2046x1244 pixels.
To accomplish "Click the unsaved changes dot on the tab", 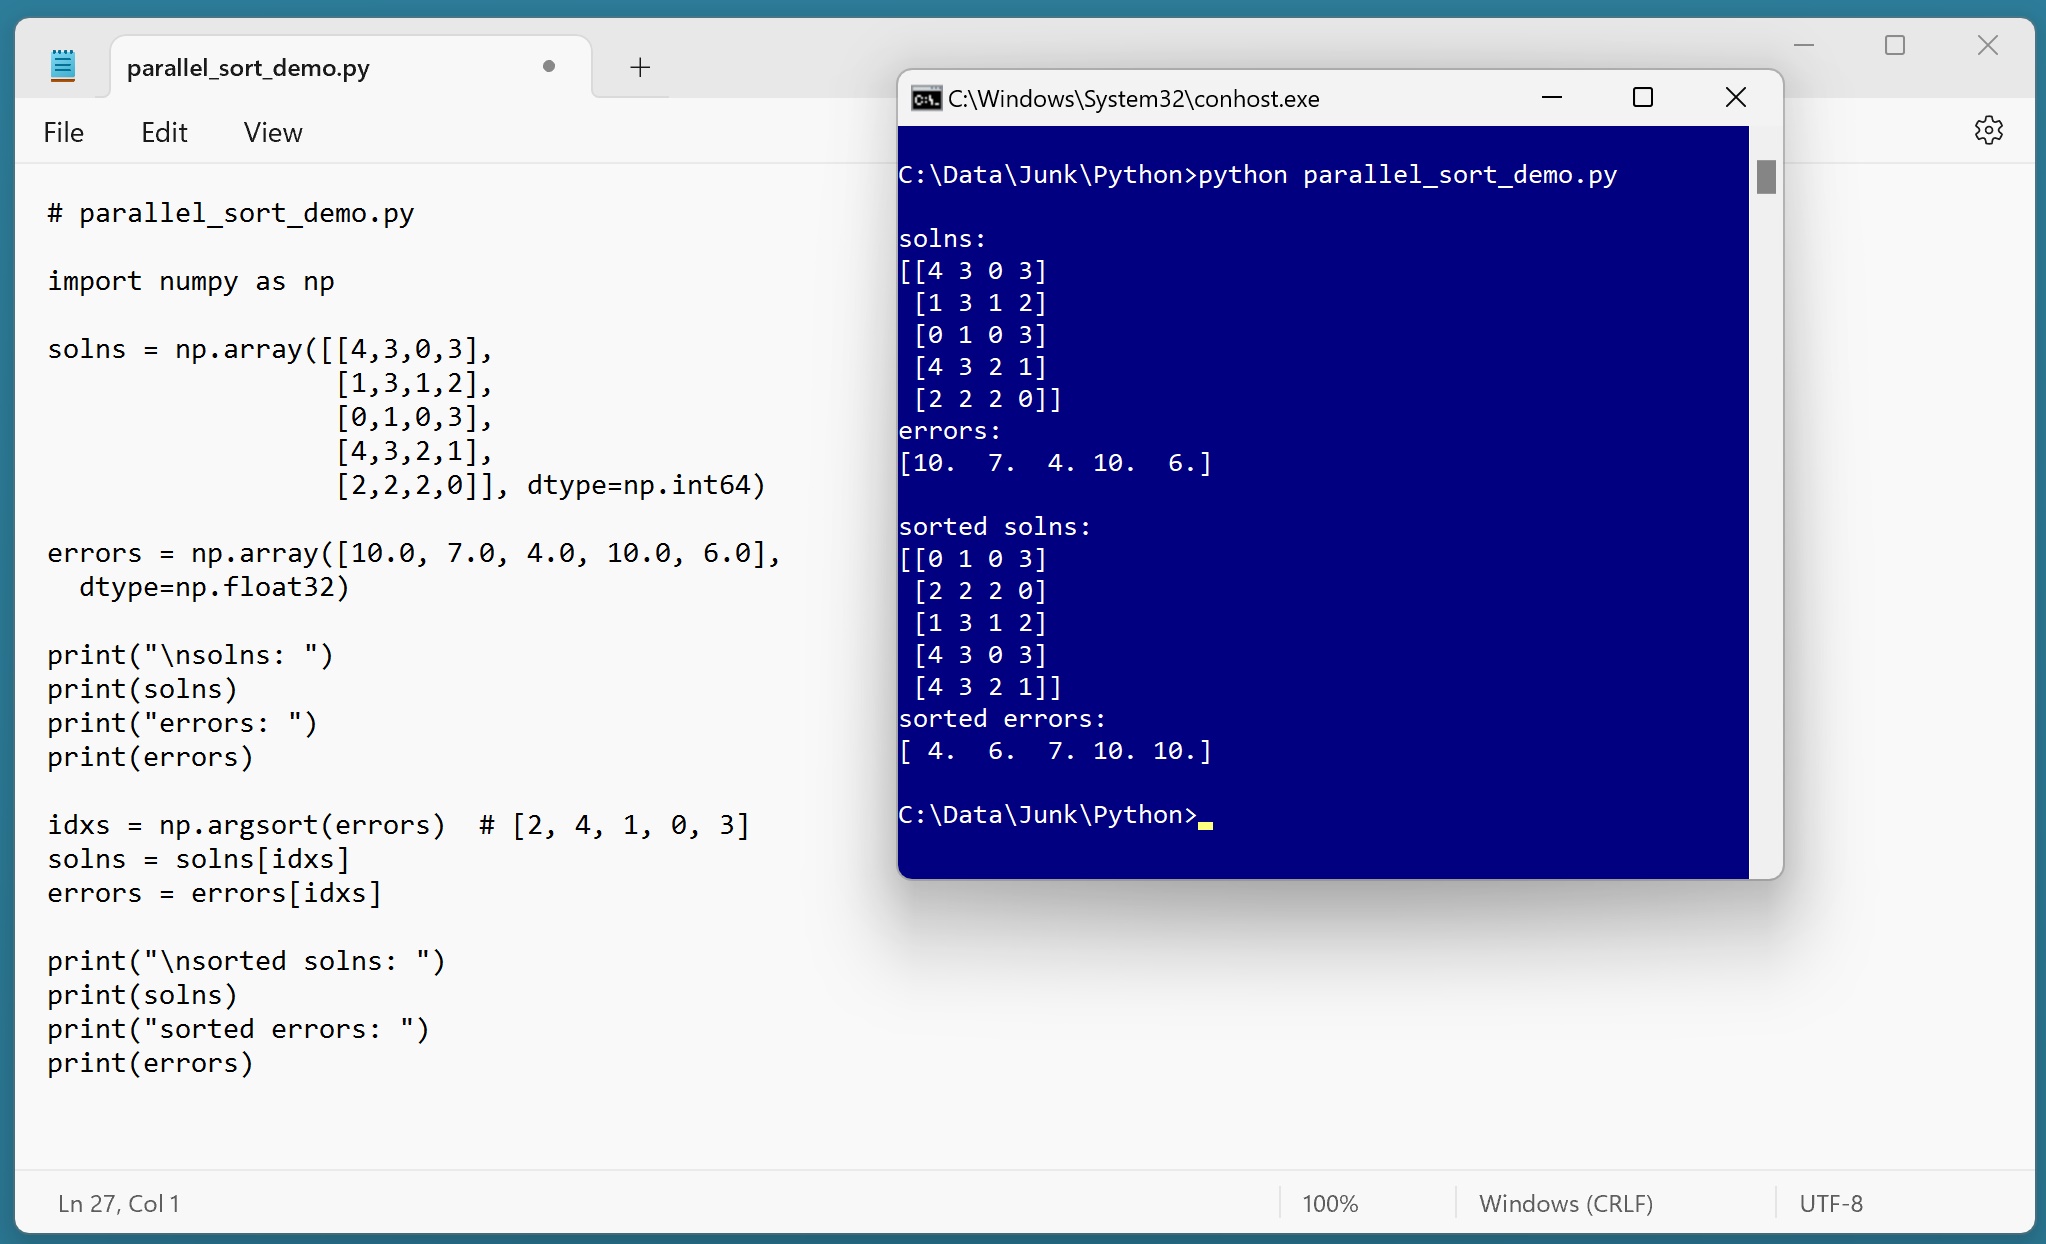I will click(x=548, y=67).
